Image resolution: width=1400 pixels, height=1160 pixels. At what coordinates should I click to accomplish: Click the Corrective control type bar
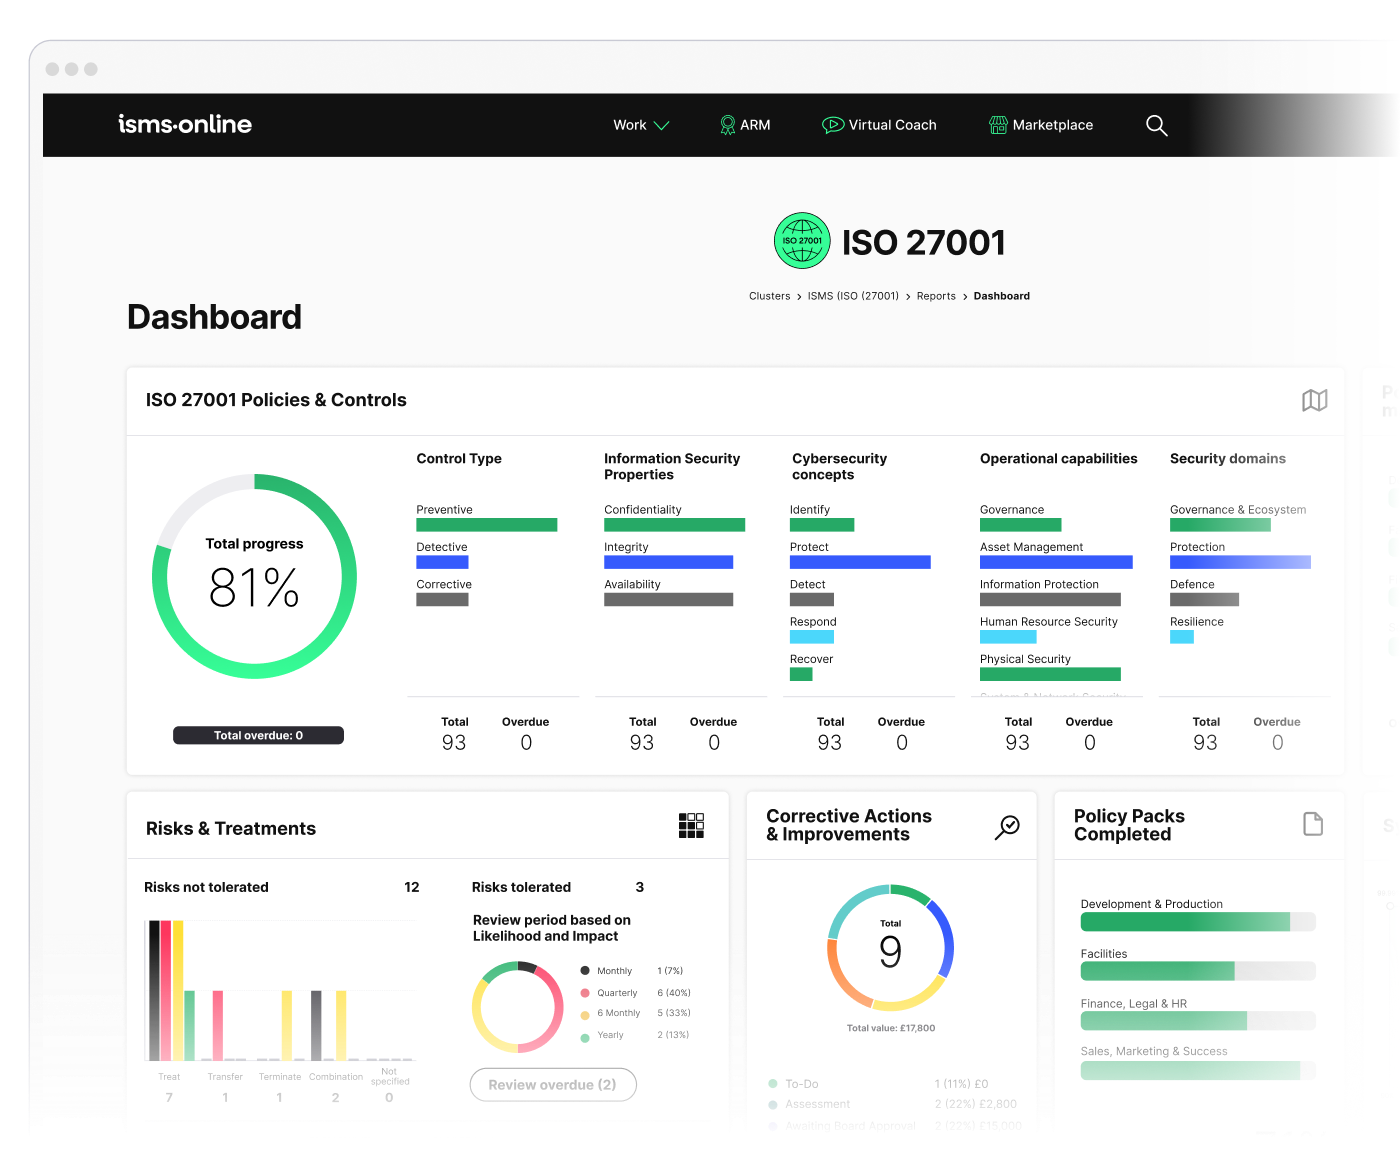[x=442, y=599]
